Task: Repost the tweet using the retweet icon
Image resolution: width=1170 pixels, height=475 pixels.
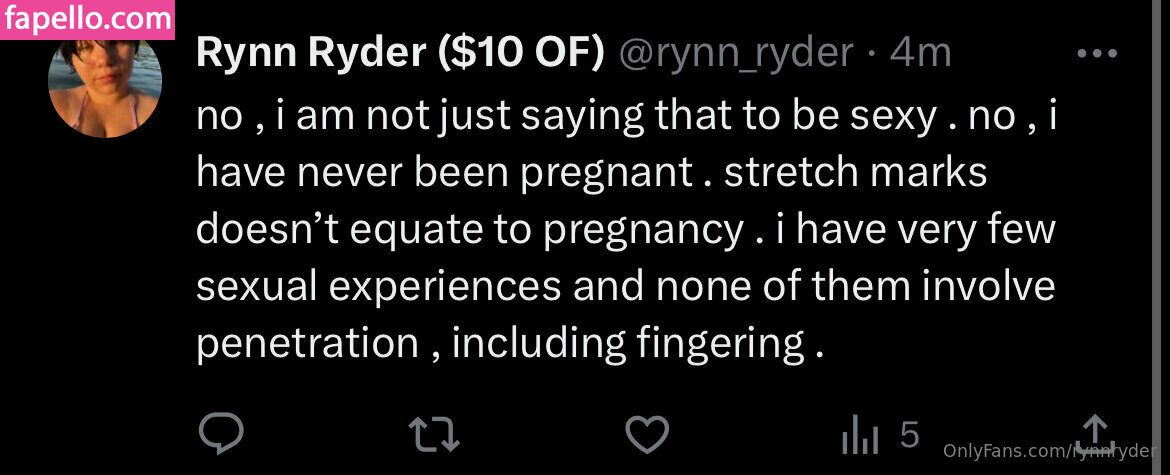Action: pos(434,433)
